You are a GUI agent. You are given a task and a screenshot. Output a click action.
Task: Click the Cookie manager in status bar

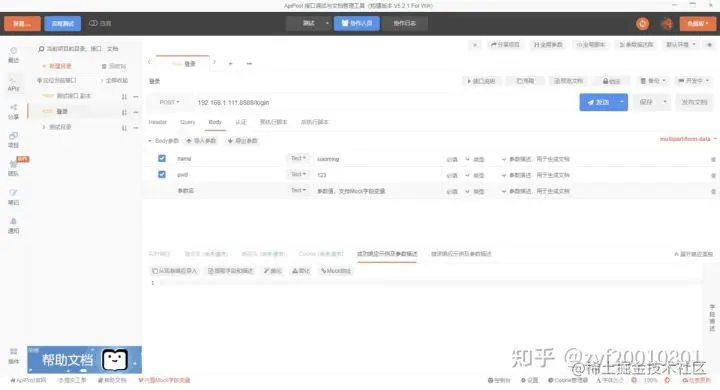pos(568,380)
